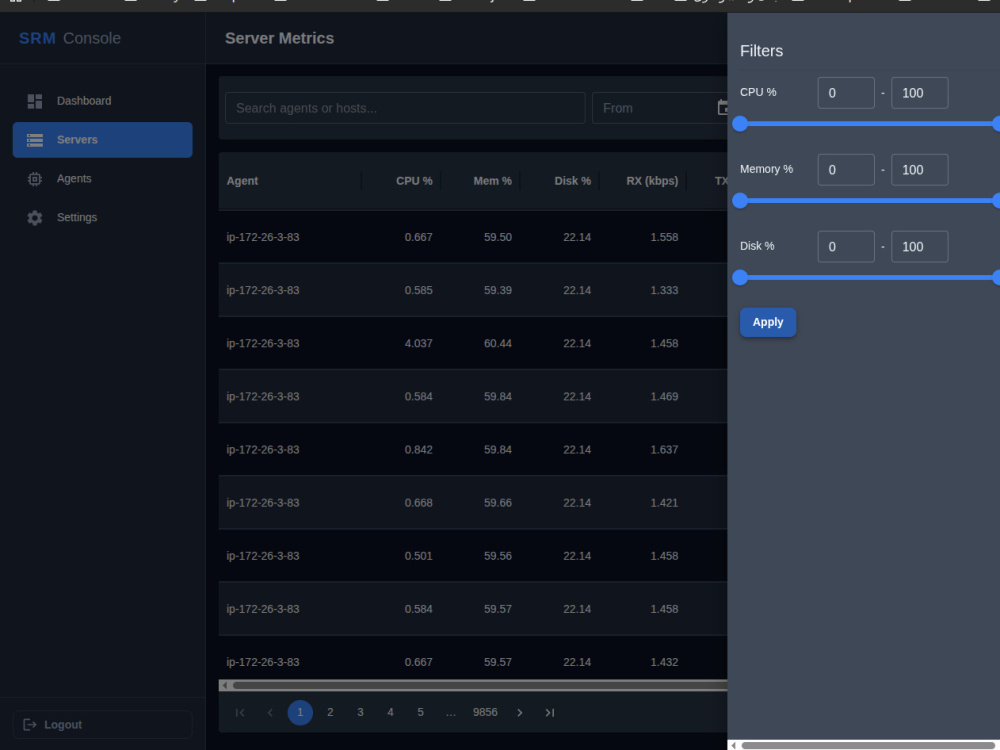Go to first page icon

[x=240, y=712]
